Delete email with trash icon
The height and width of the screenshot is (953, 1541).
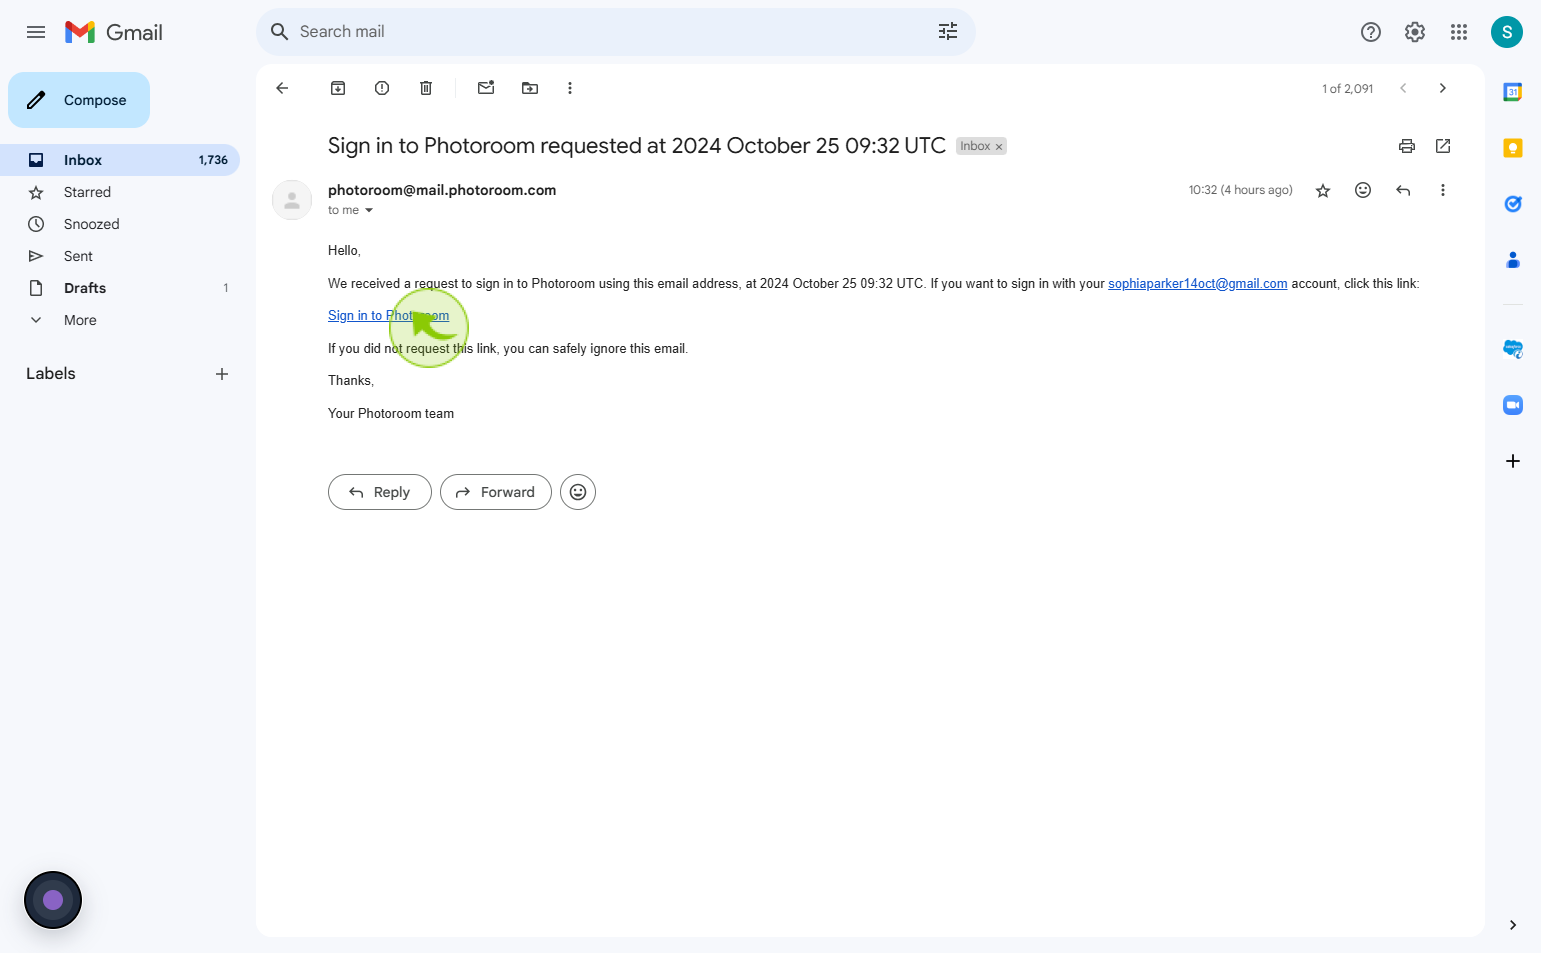[426, 88]
